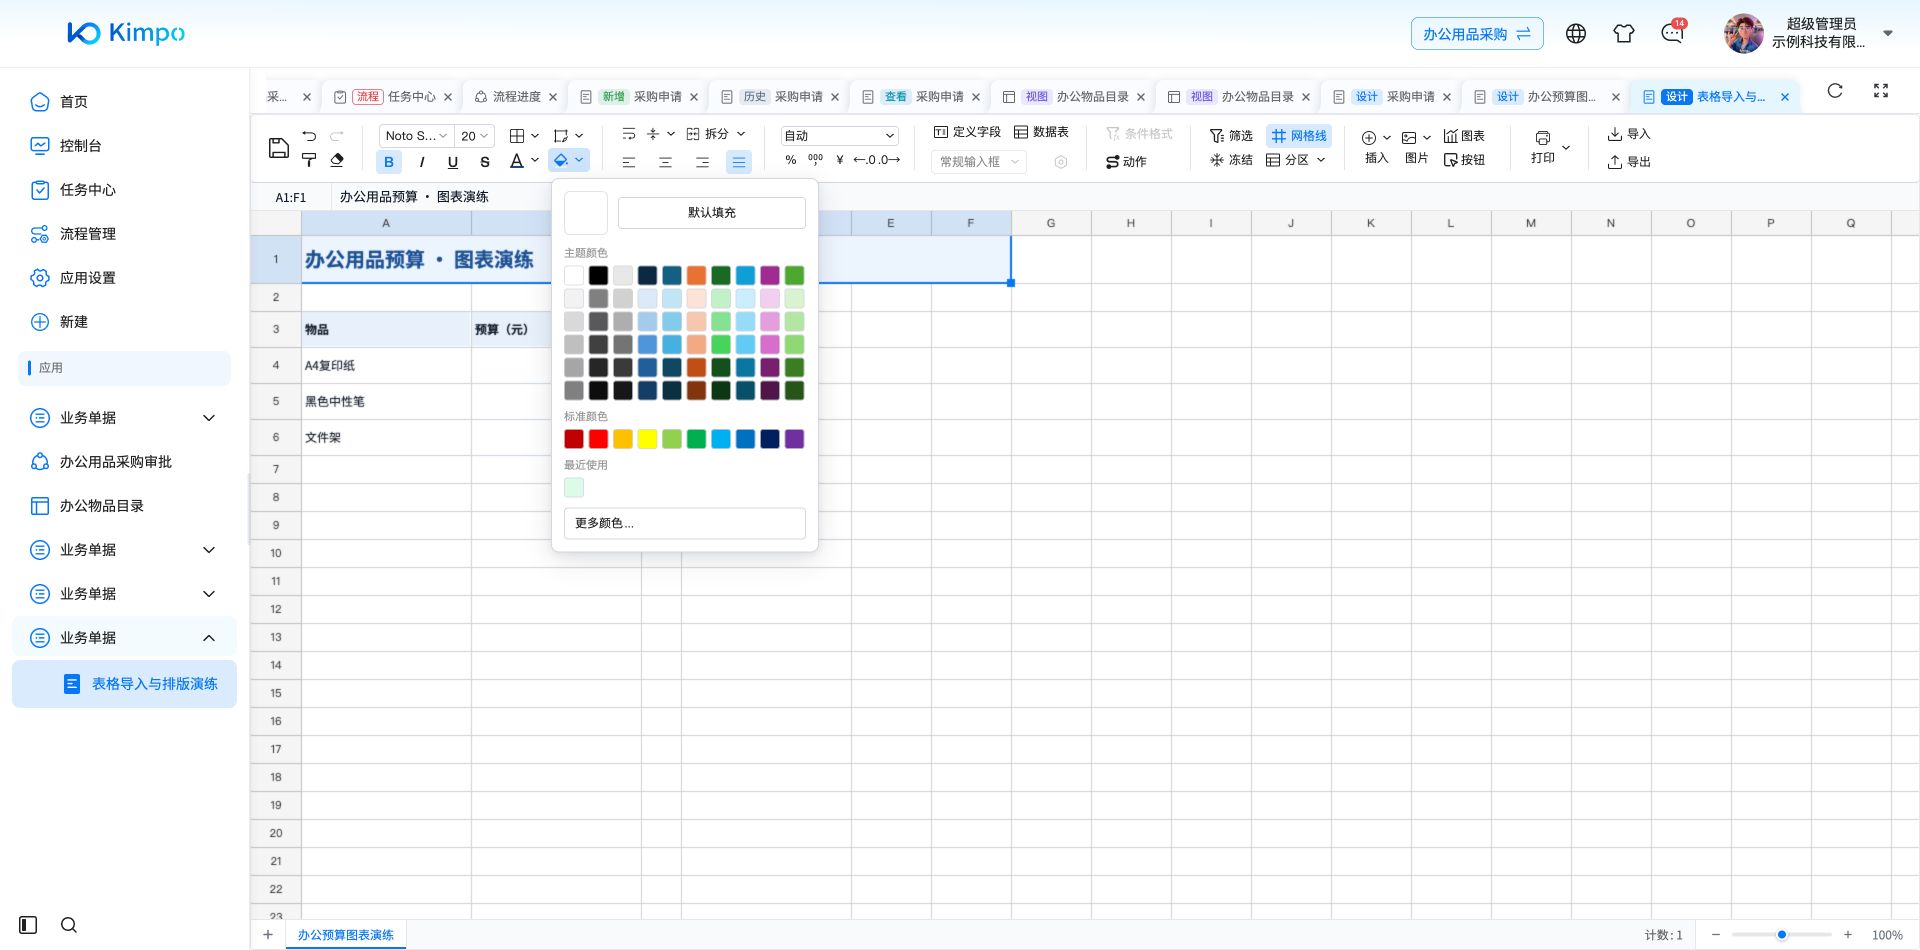The width and height of the screenshot is (1920, 950).
Task: Toggle the 网格线 gridlines button
Action: click(x=1299, y=136)
